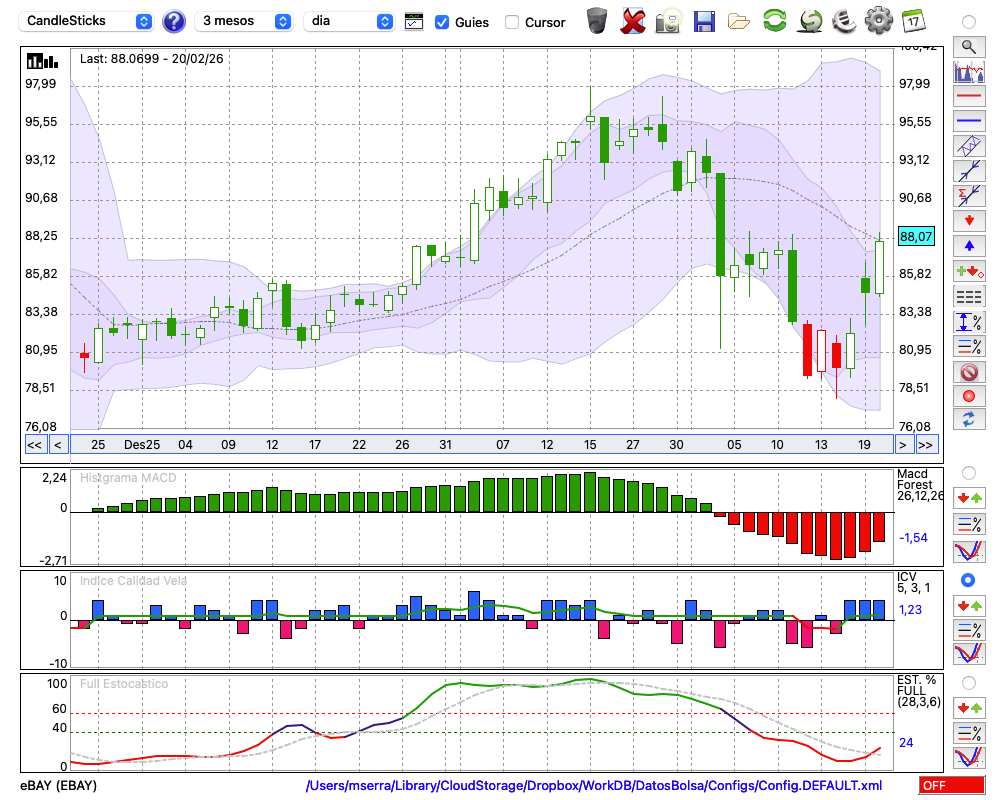The height and width of the screenshot is (800, 1000).
Task: Click the 1,23 ICV value
Action: click(910, 610)
